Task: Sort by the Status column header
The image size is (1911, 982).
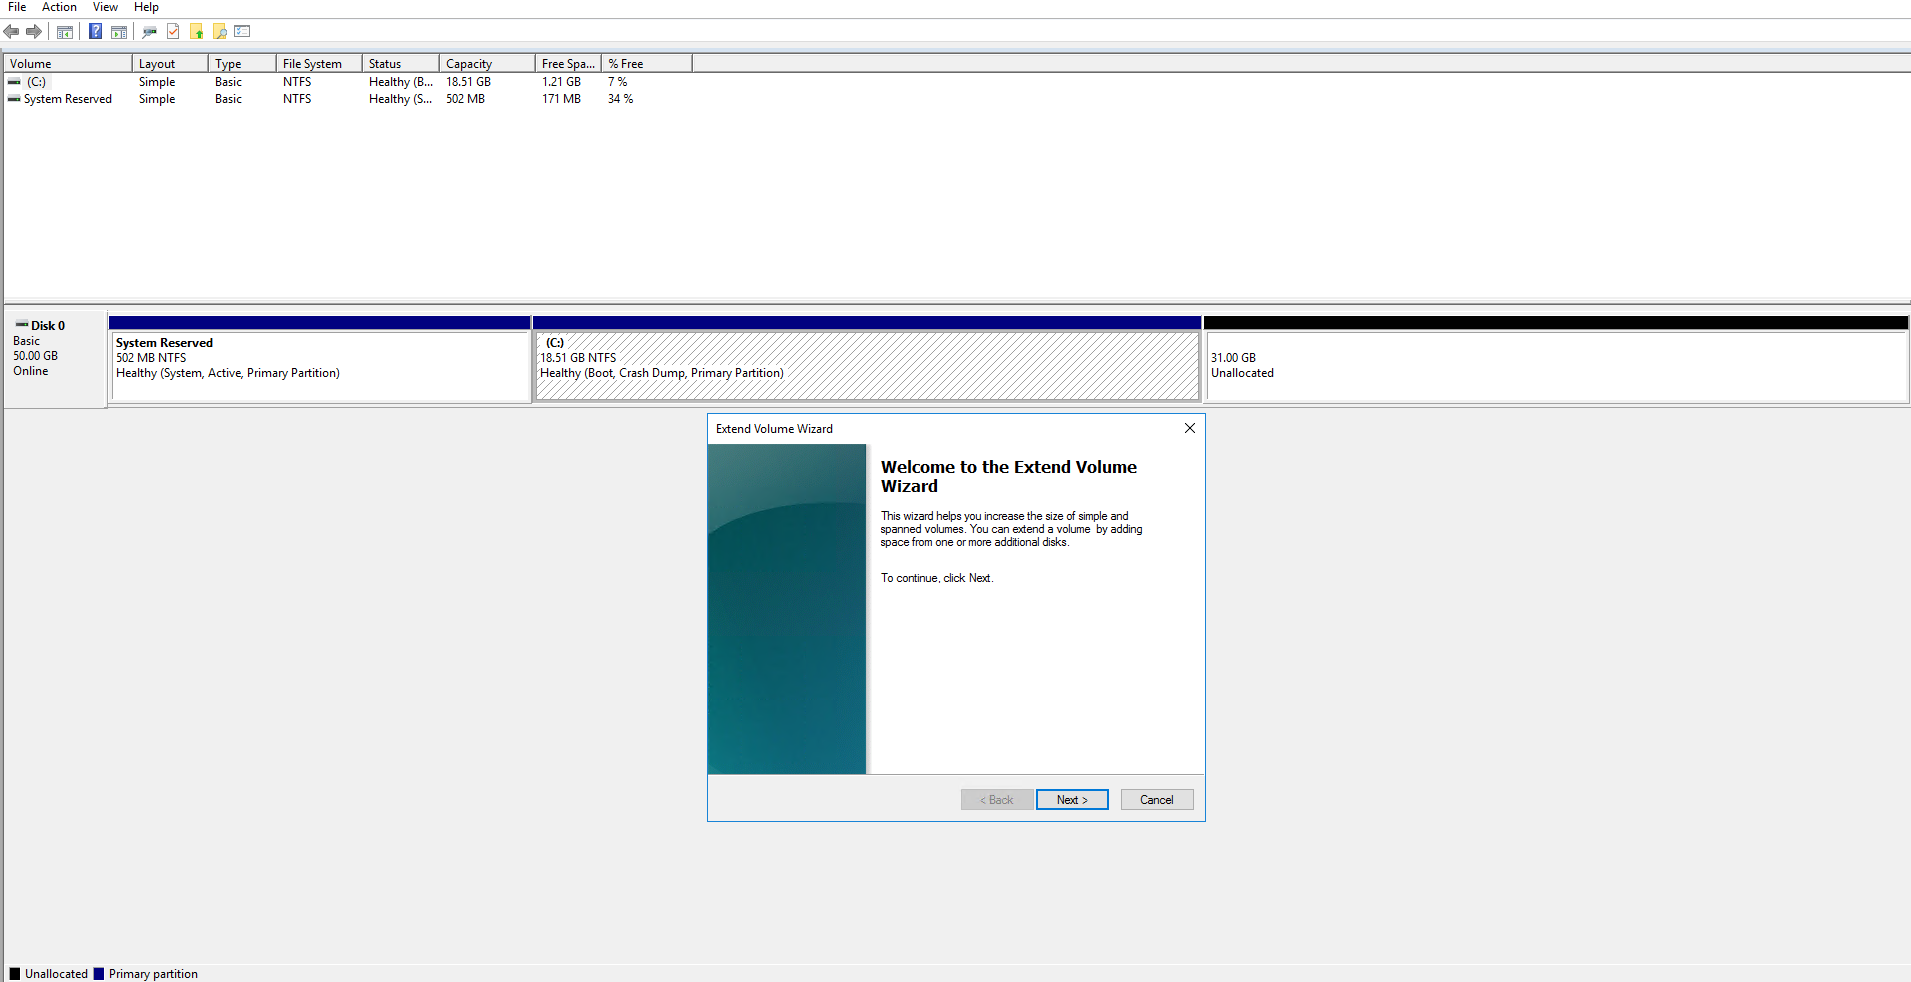Action: click(400, 63)
